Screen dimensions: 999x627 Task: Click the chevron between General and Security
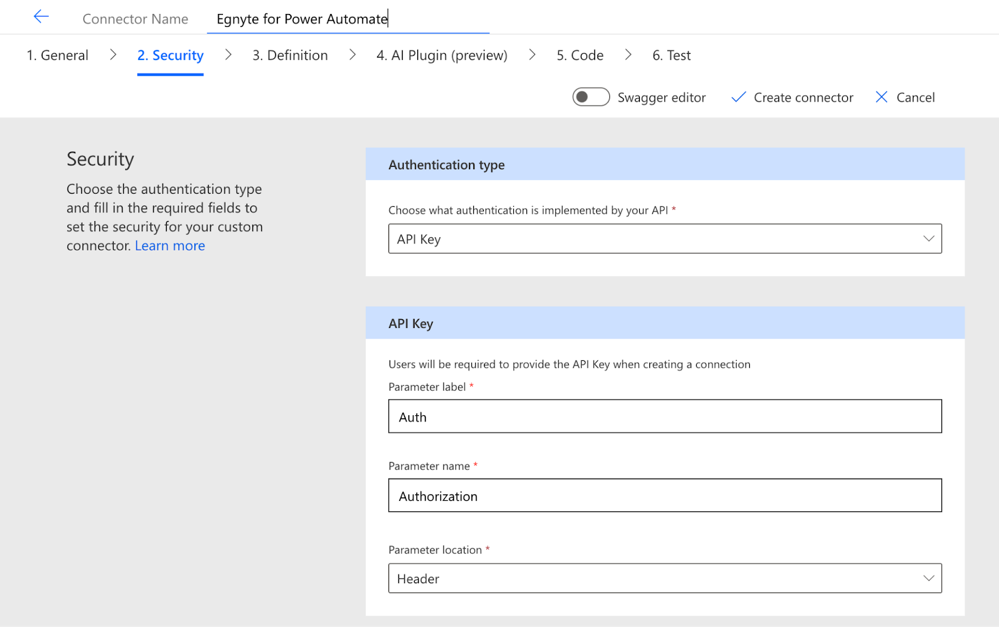[x=113, y=55]
